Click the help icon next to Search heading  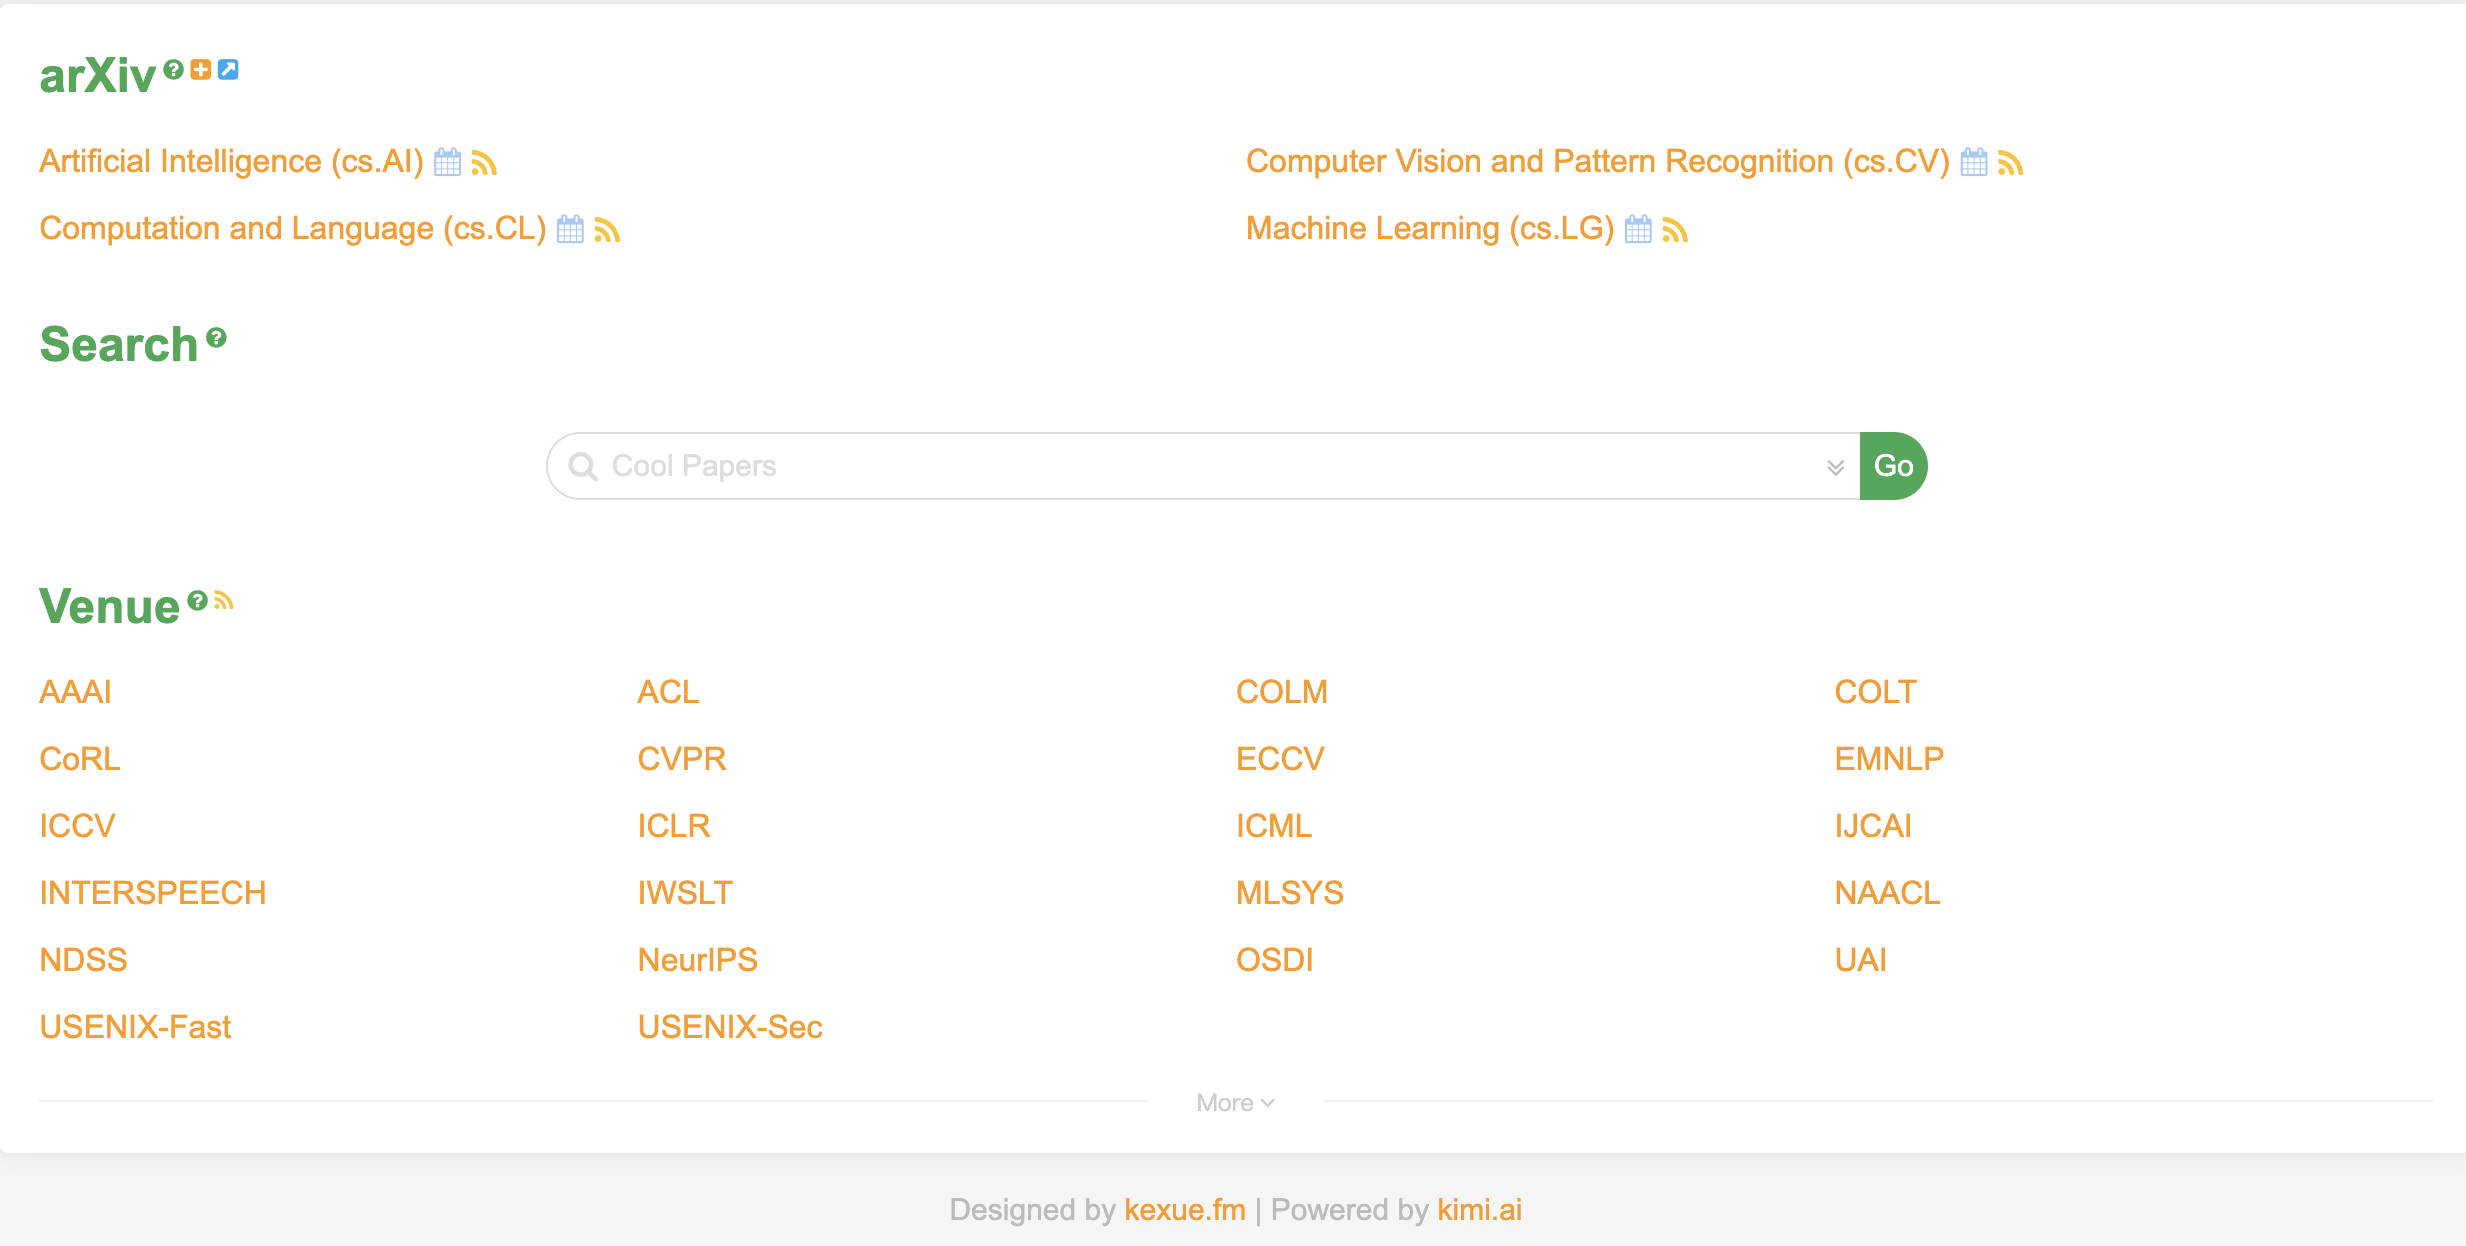click(217, 338)
